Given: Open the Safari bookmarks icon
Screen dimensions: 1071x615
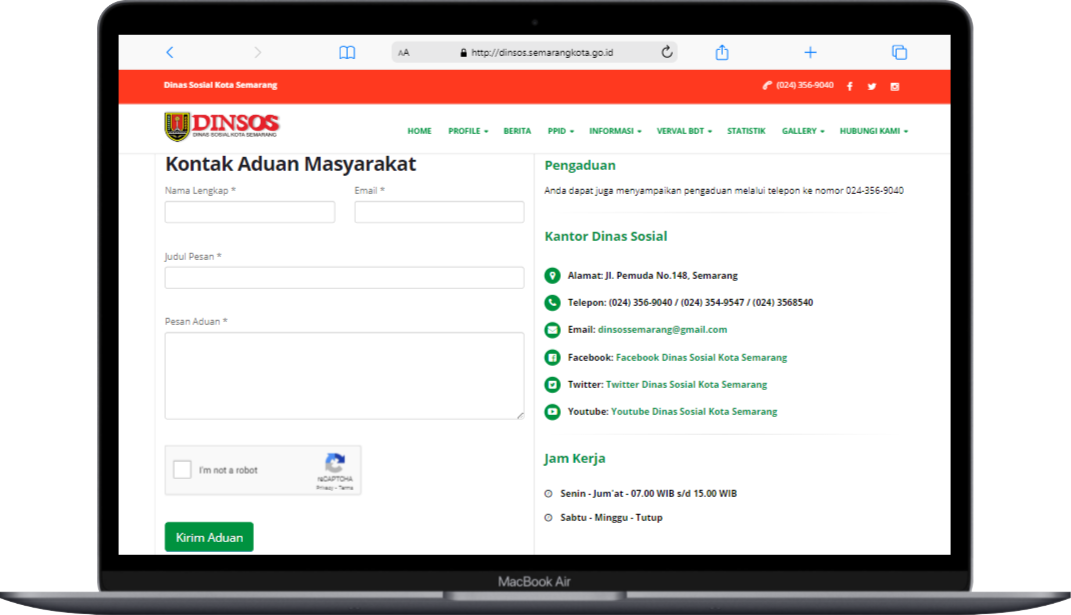Looking at the screenshot, I should pyautogui.click(x=347, y=53).
